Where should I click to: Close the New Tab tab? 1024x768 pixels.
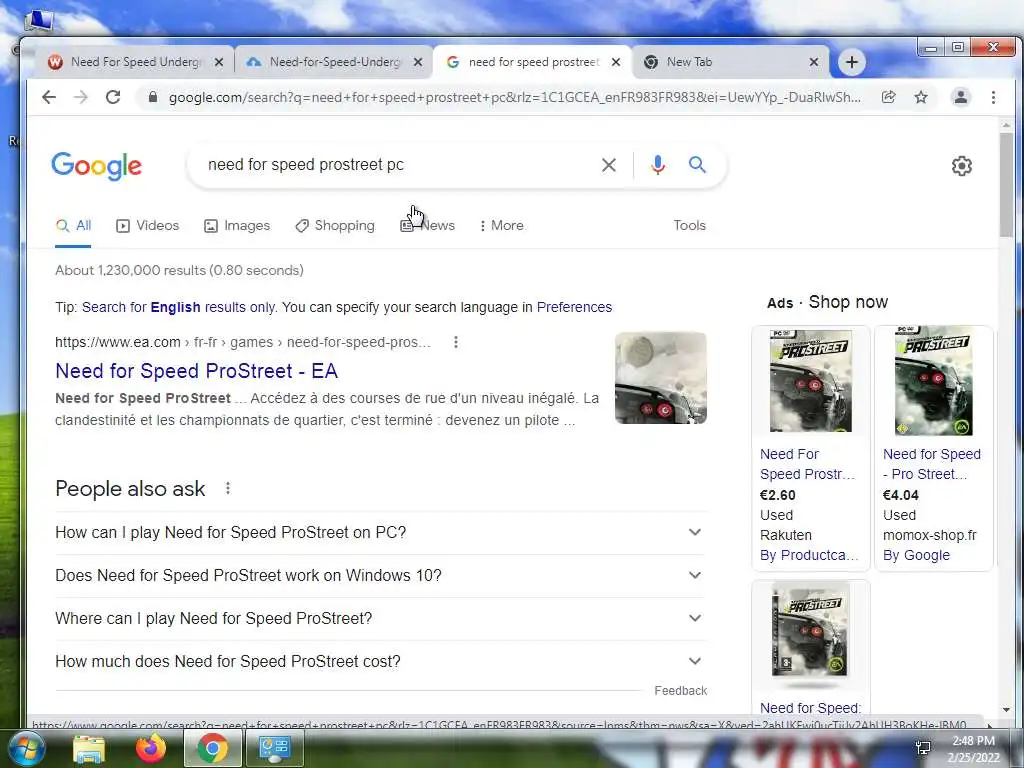pyautogui.click(x=814, y=62)
